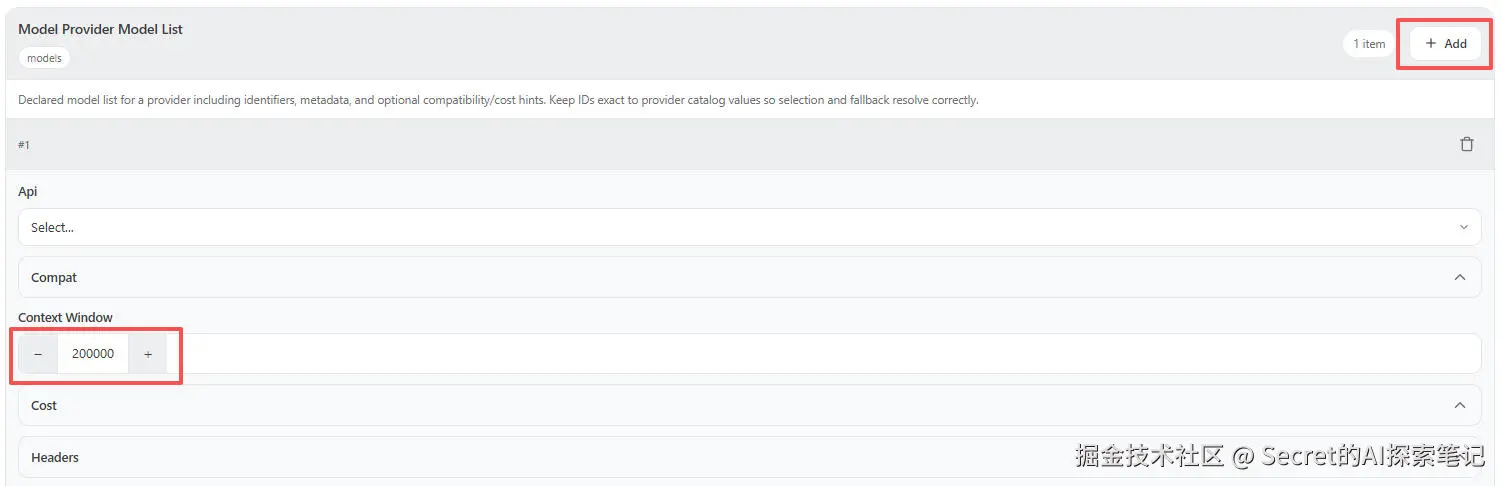Click the plus icon inside Add button
This screenshot has height=486, width=1502.
pyautogui.click(x=1431, y=44)
